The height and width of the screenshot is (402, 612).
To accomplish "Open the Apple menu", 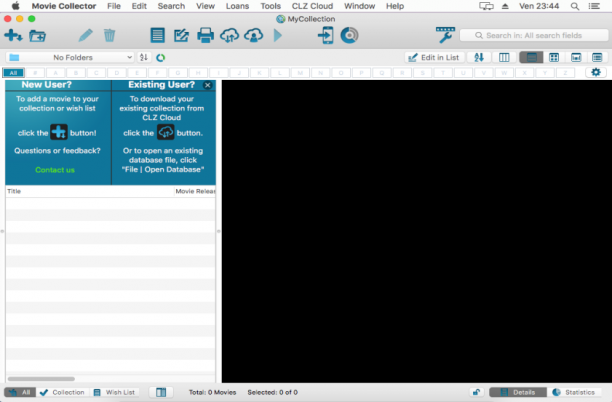I will point(15,6).
